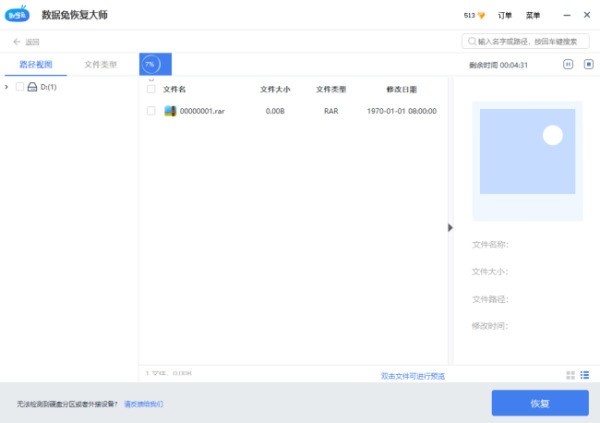This screenshot has height=423, width=600.
Task: Click the blue 恢复 recover button
Action: pyautogui.click(x=539, y=403)
